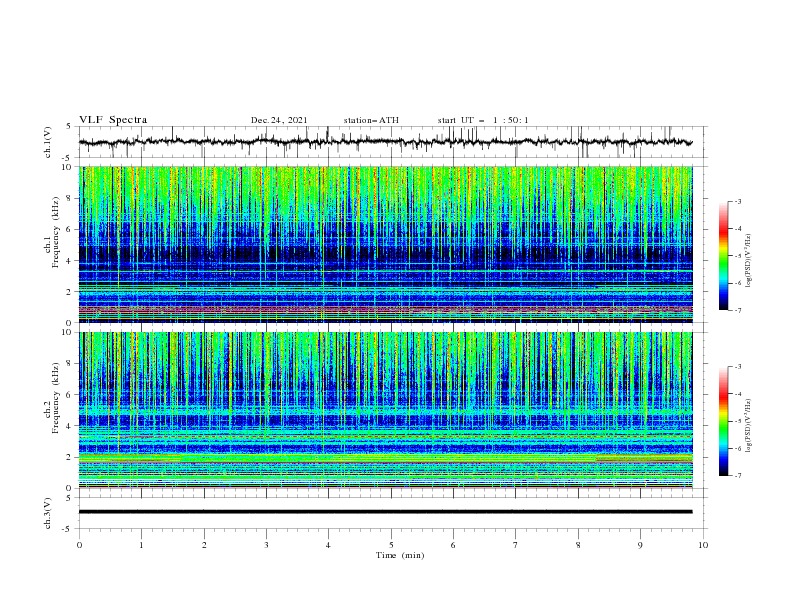792x612 pixels.
Task: Click the ch.1 spectrogram panel
Action: [x=385, y=244]
